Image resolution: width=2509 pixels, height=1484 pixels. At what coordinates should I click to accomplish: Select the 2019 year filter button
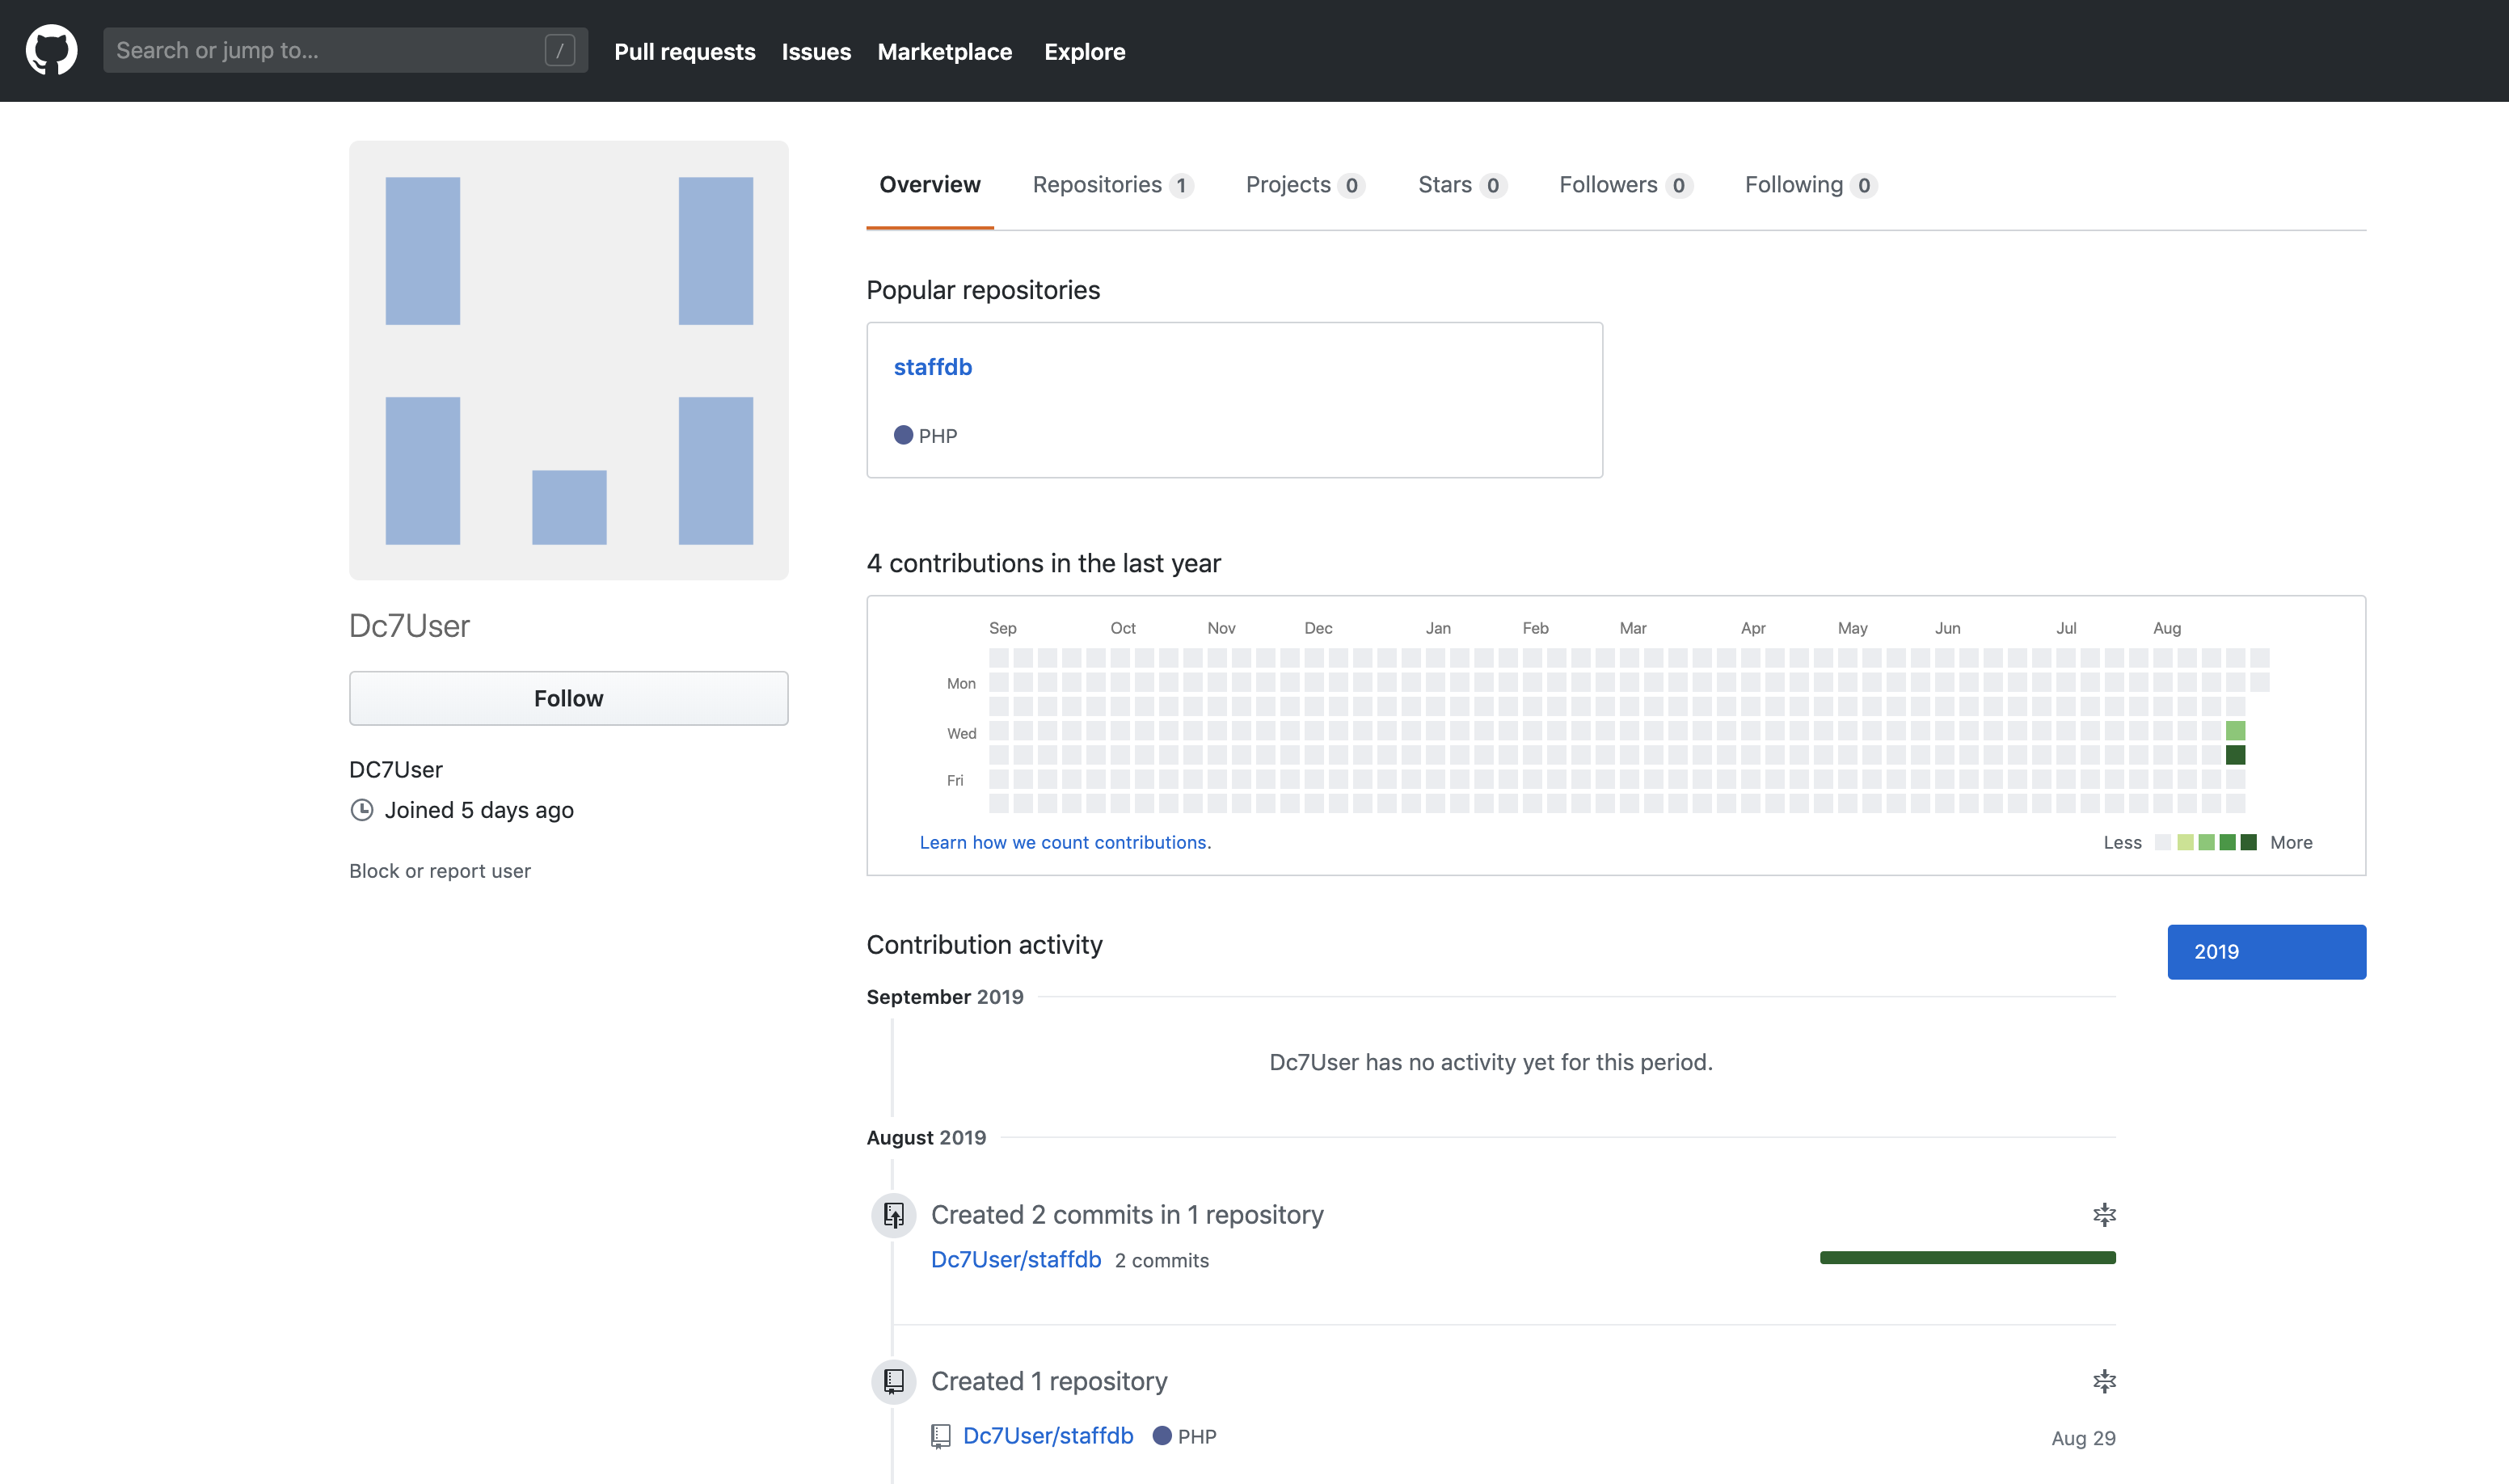click(2267, 952)
